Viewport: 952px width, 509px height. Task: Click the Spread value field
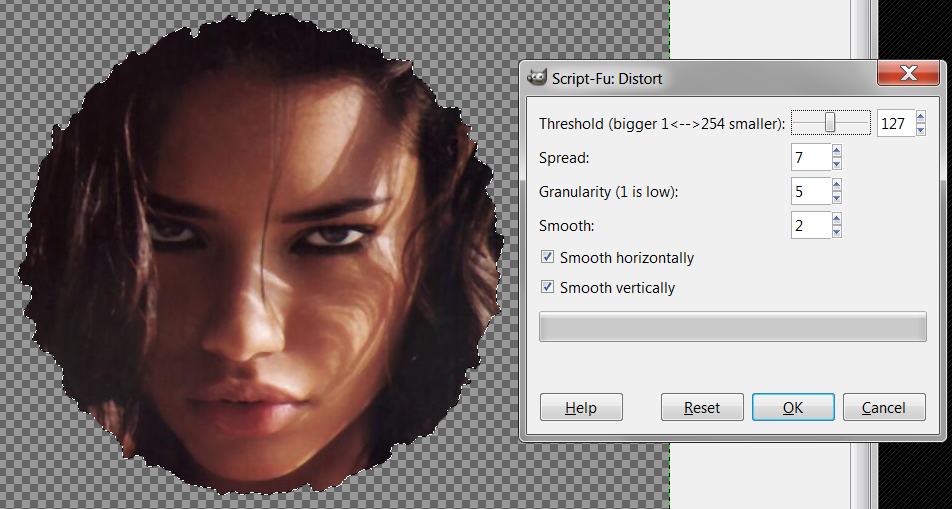point(811,157)
